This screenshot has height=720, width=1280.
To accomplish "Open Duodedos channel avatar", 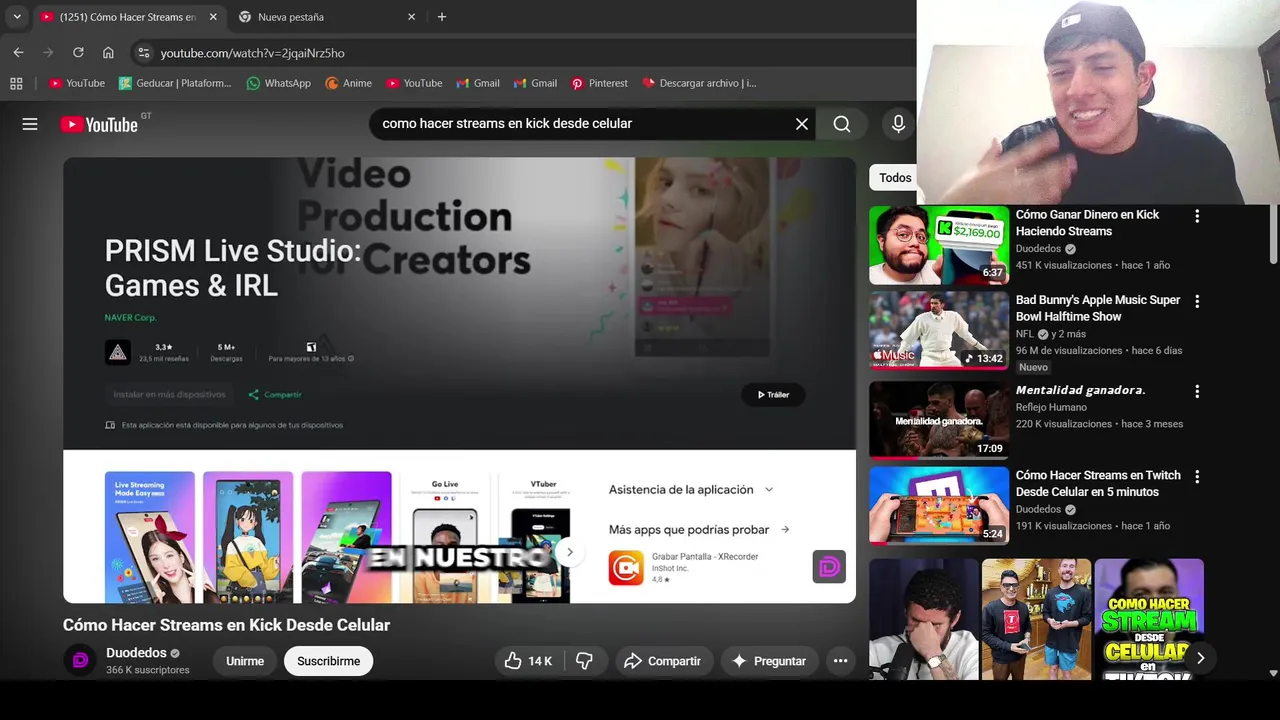I will (x=80, y=661).
